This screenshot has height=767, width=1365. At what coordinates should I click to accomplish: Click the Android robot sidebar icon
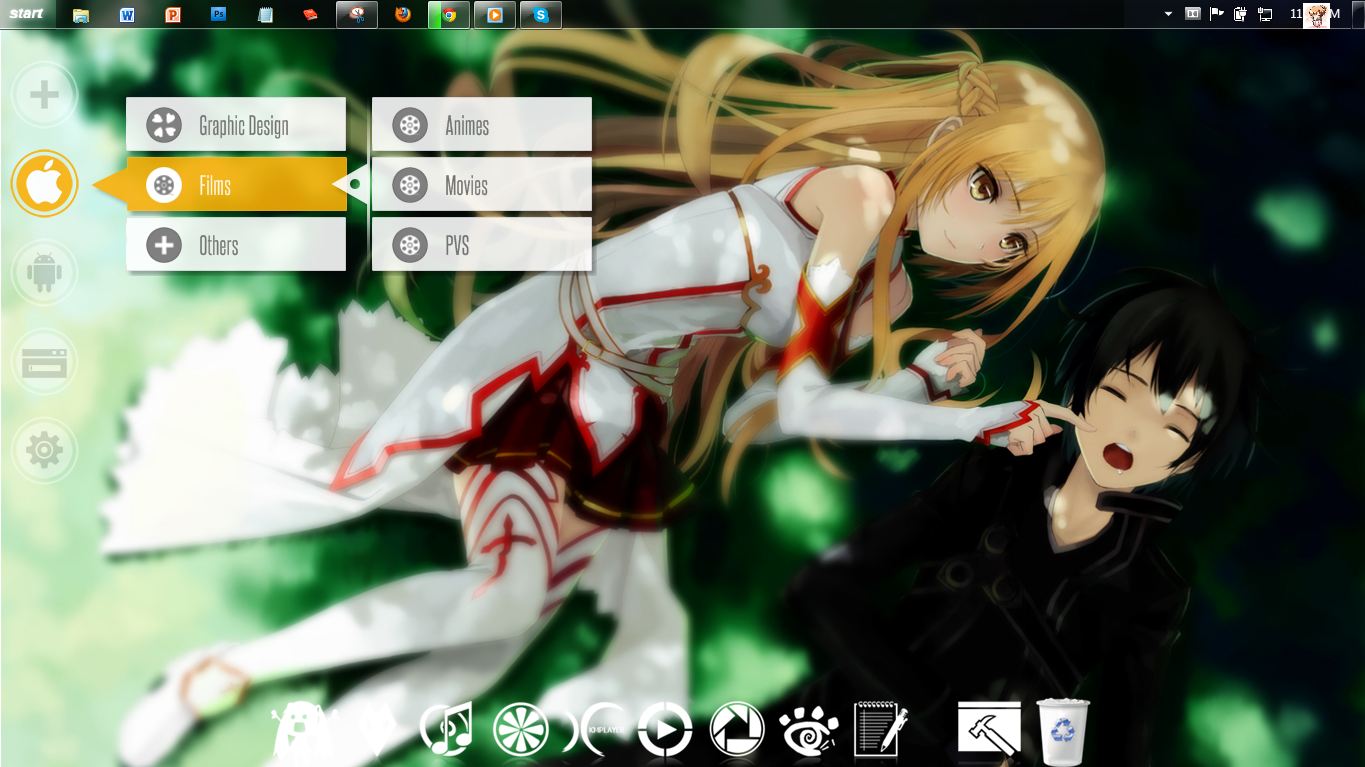click(x=44, y=273)
